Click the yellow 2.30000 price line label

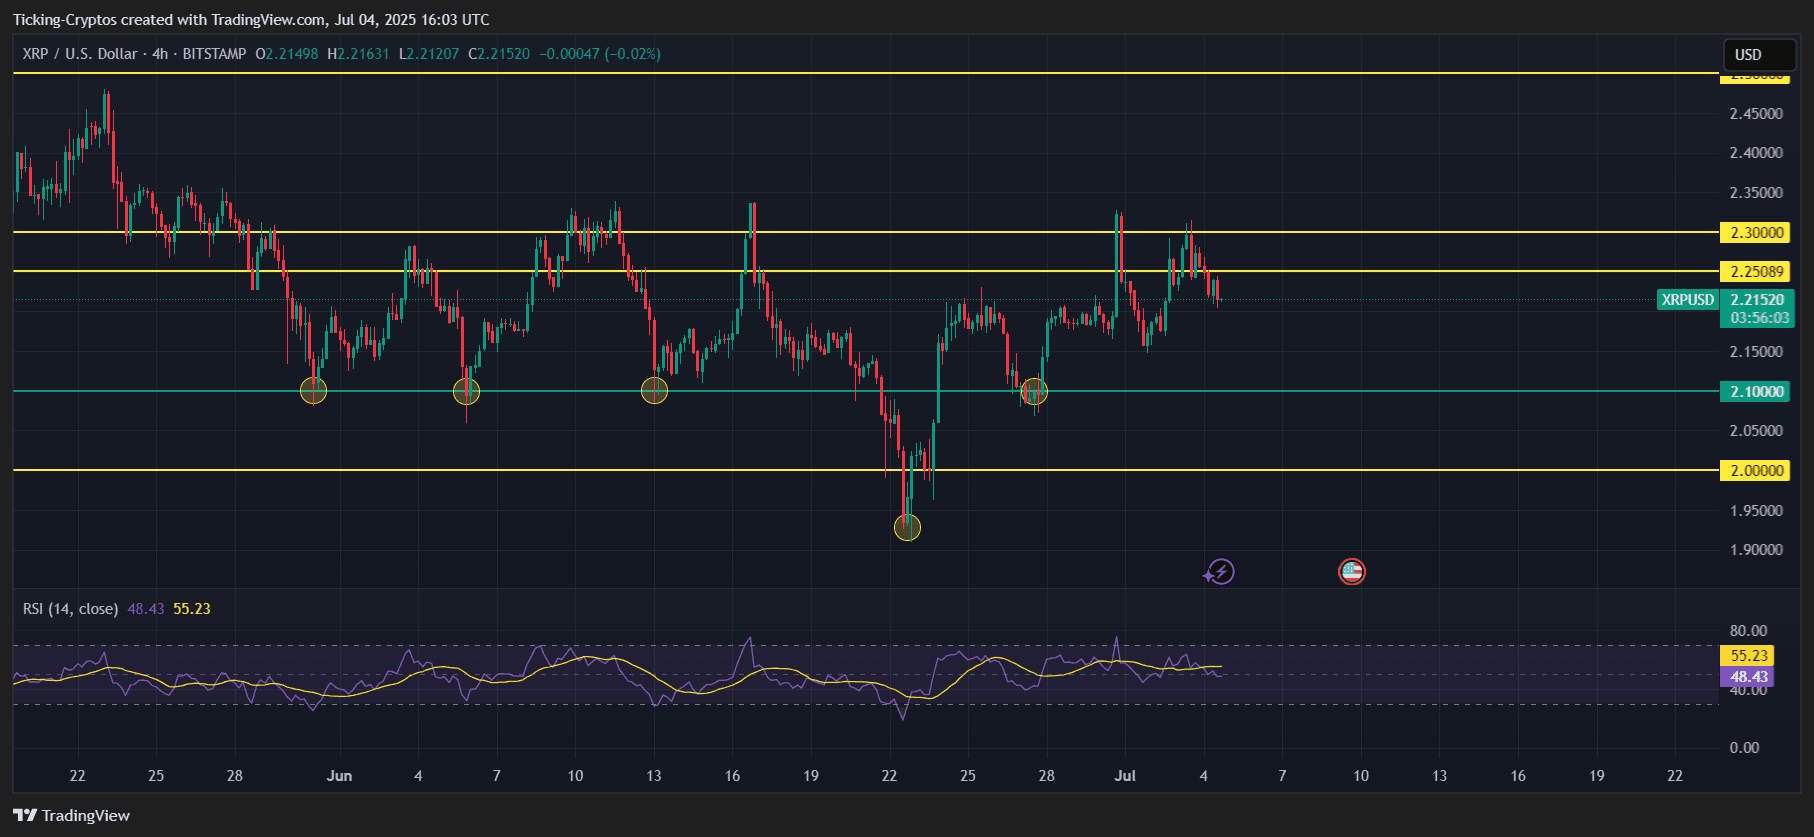1757,233
